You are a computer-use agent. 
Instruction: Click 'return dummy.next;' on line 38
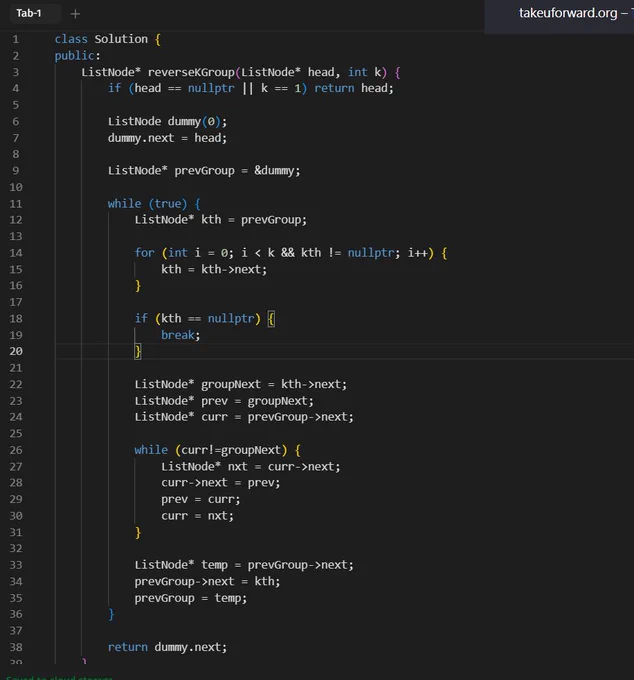coord(167,647)
